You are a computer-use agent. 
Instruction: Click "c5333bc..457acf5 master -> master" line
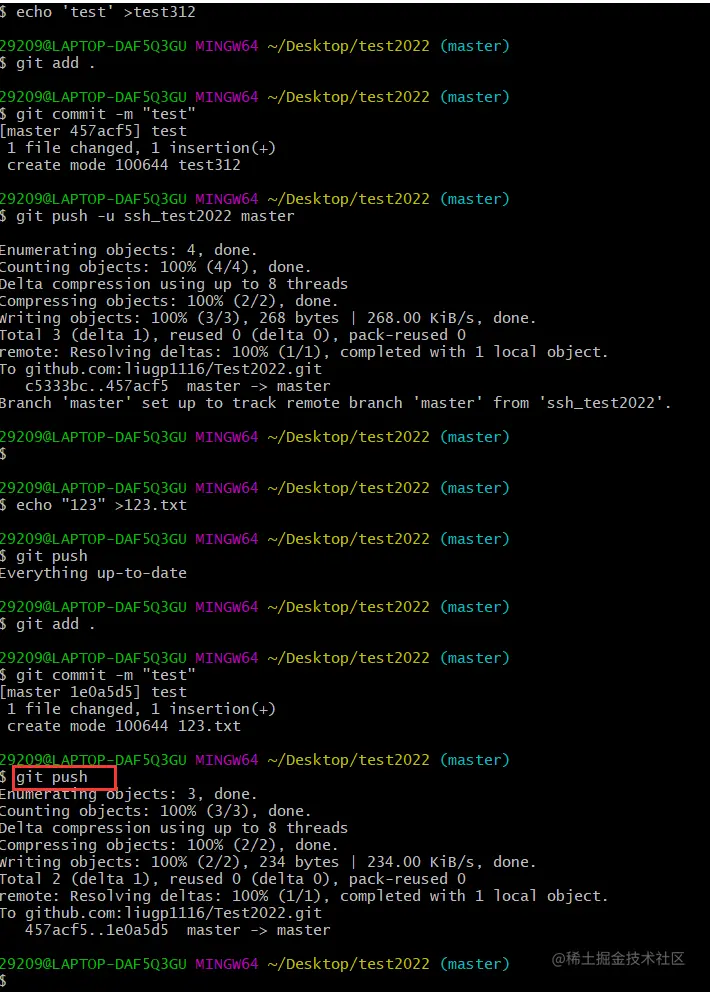coord(178,386)
